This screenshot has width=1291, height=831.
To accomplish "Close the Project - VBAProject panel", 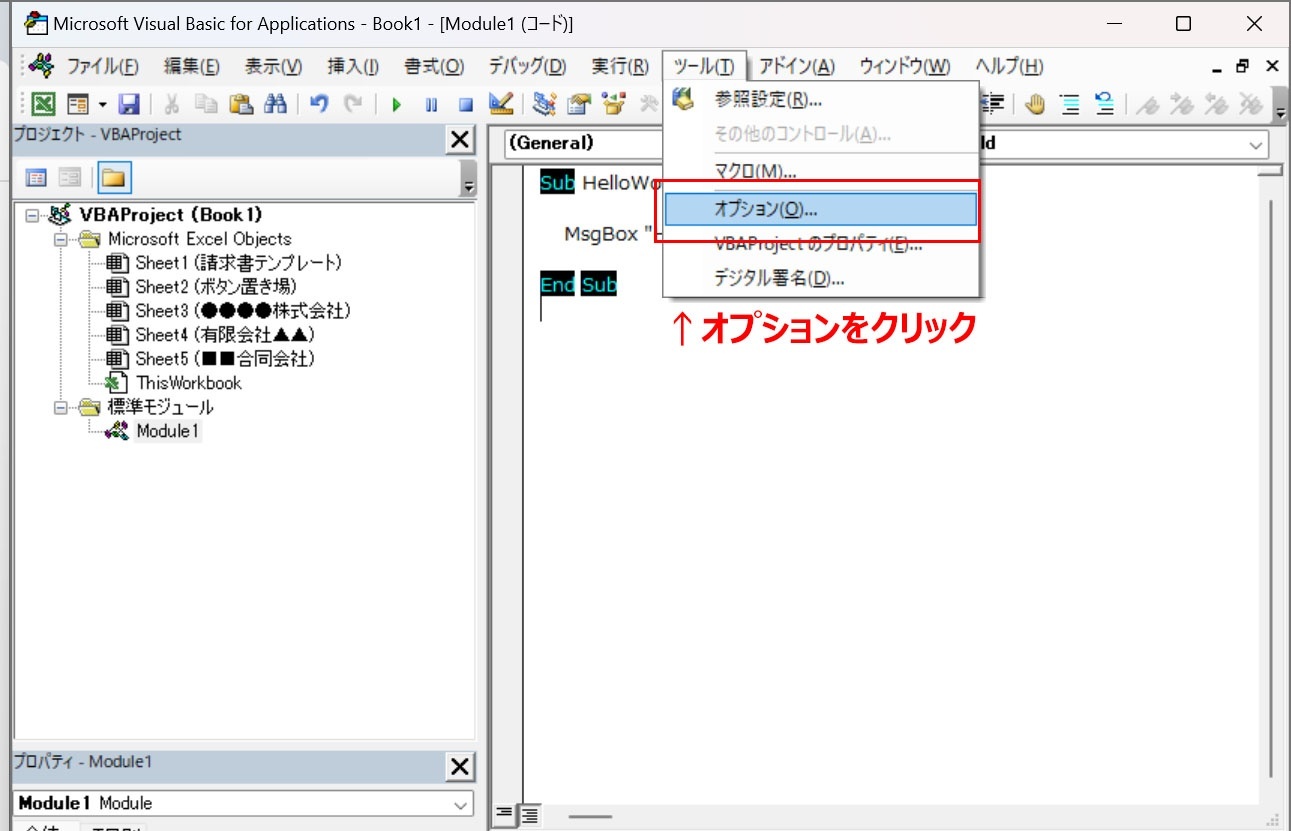I will point(460,140).
